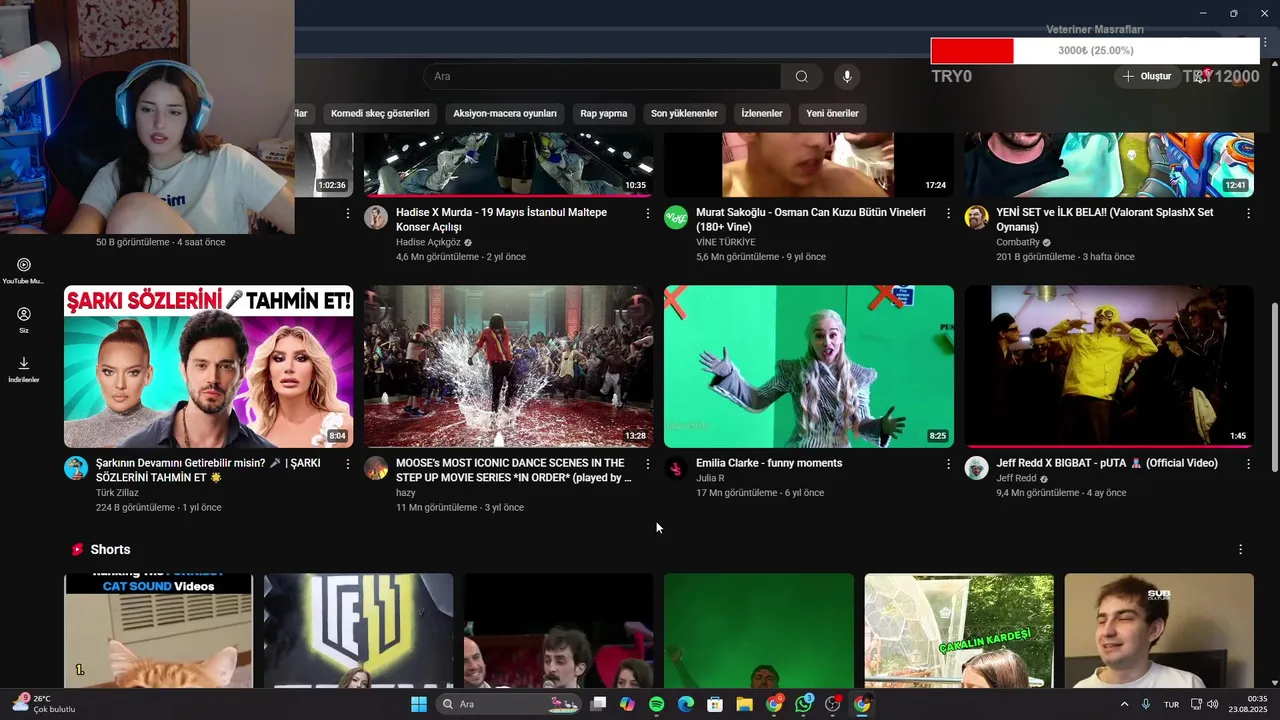Image resolution: width=1280 pixels, height=720 pixels.
Task: Go to Türk Zillaz channel name link
Action: [117, 492]
